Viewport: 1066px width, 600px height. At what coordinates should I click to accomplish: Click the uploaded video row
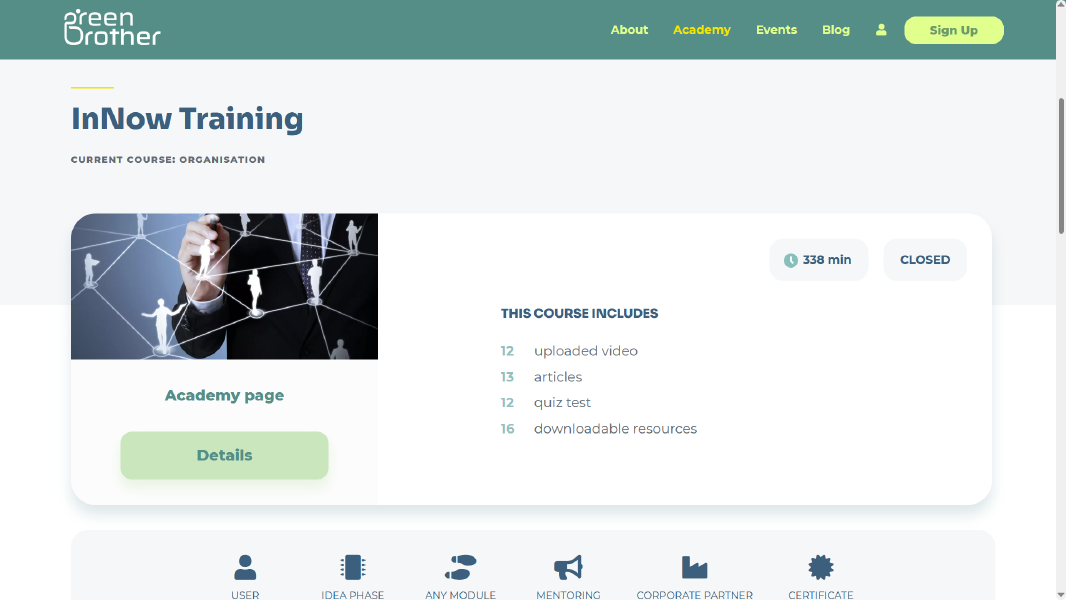(569, 351)
